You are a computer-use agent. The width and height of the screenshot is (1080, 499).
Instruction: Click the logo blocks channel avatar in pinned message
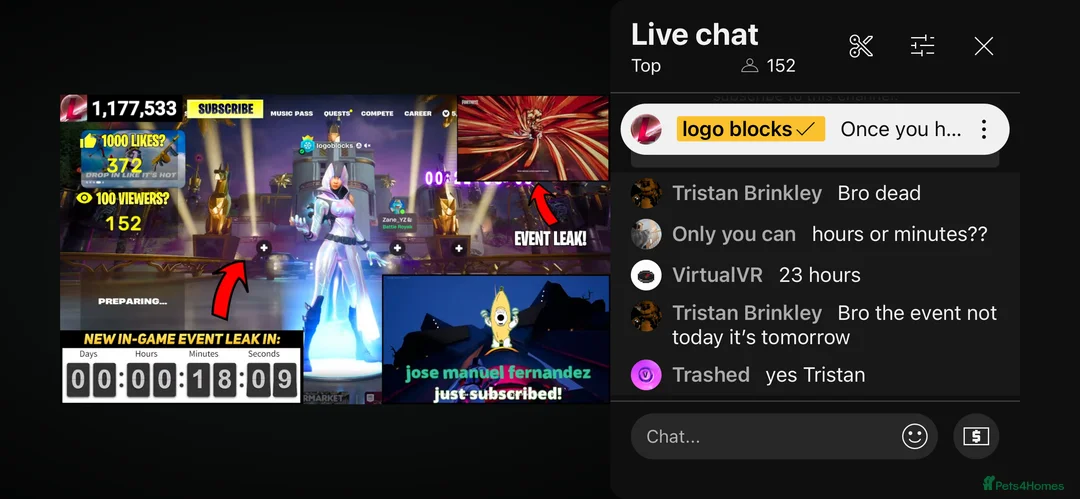(x=646, y=129)
